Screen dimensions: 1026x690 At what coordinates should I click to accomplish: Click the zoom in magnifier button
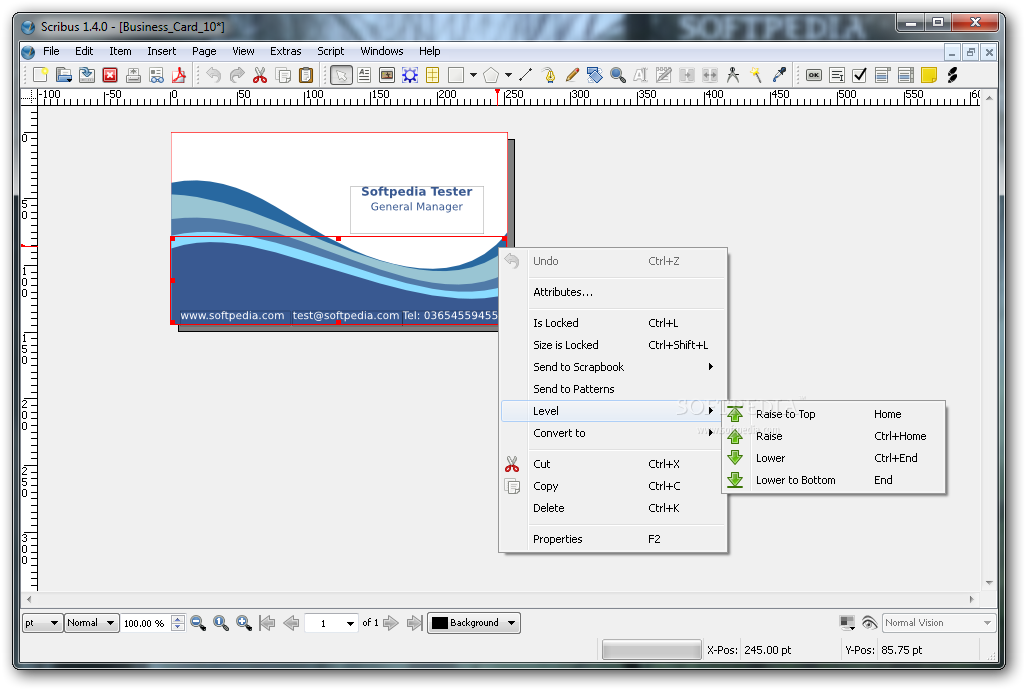244,623
